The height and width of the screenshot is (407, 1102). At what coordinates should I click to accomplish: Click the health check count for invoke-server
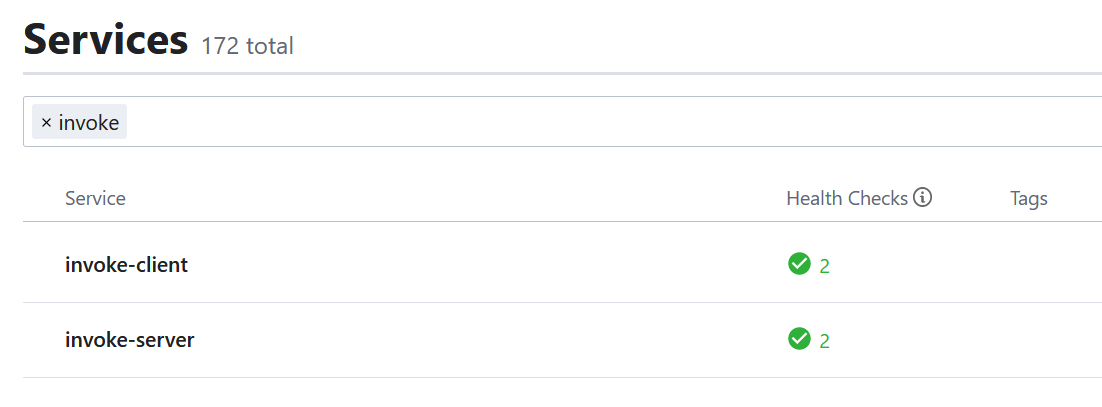pos(825,341)
